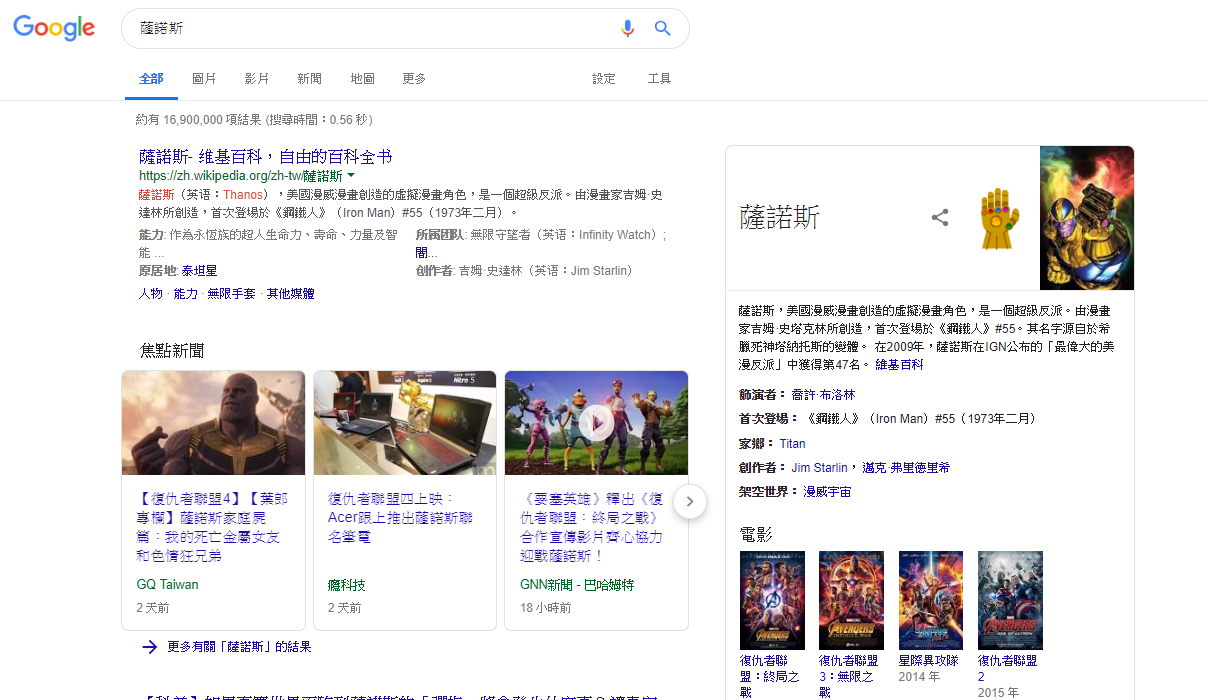Play the Fortnite news video
The height and width of the screenshot is (700, 1208).
(x=596, y=423)
